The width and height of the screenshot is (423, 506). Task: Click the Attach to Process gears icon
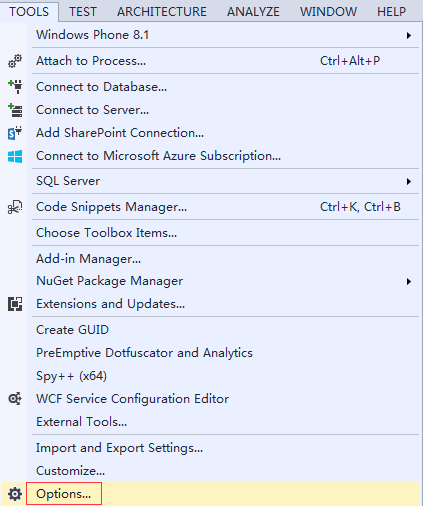tap(15, 61)
